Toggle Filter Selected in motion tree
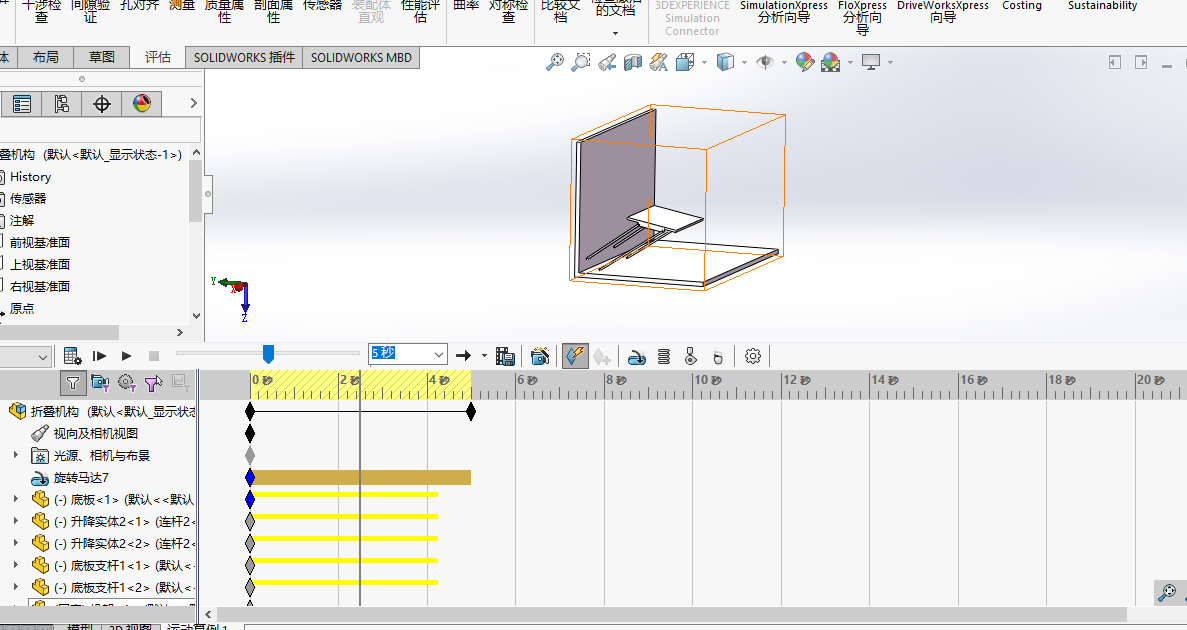 pos(153,382)
